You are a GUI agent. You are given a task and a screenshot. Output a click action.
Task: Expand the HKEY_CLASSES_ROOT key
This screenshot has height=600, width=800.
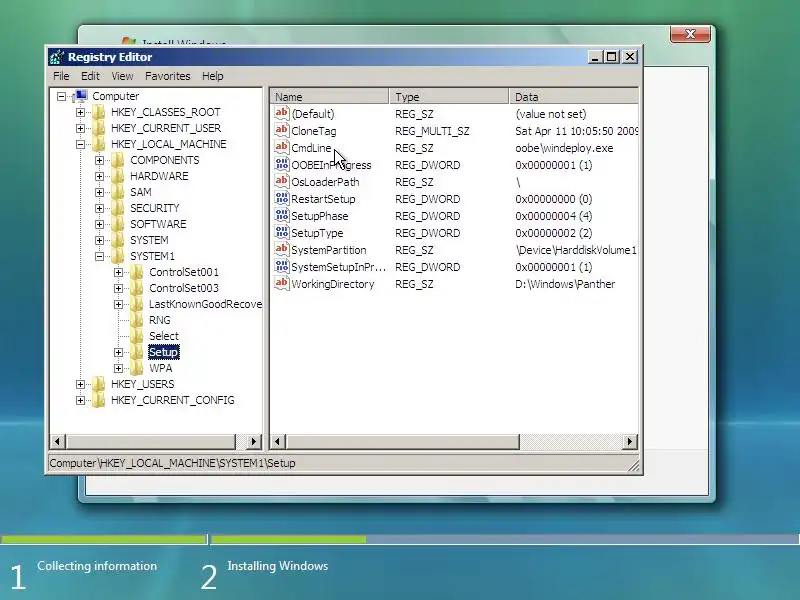point(81,112)
